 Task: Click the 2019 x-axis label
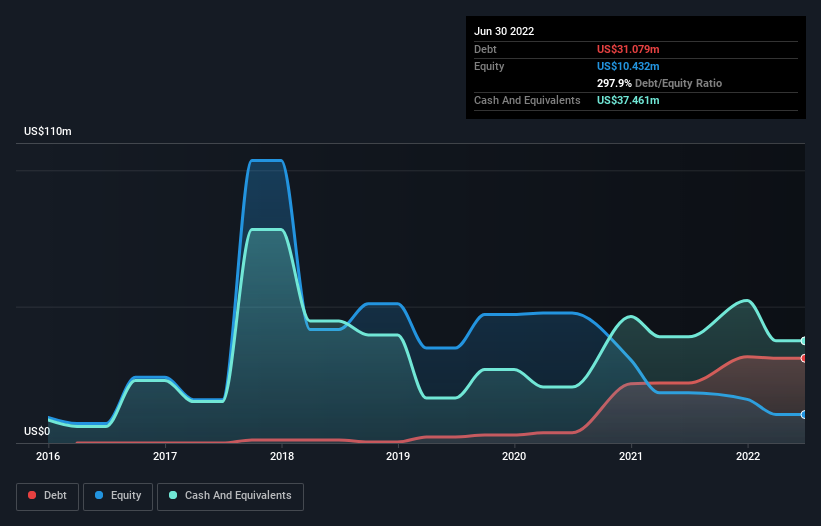398,456
